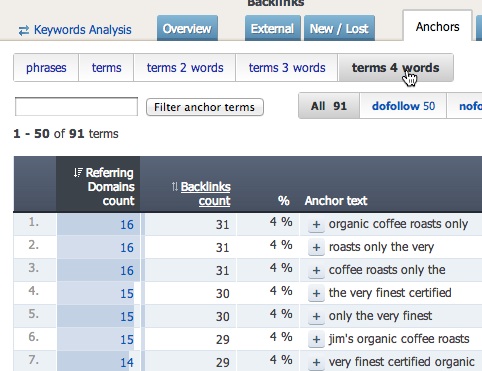The height and width of the screenshot is (371, 482).
Task: Expand row 'organic coffee roasts only'
Action: point(316,224)
